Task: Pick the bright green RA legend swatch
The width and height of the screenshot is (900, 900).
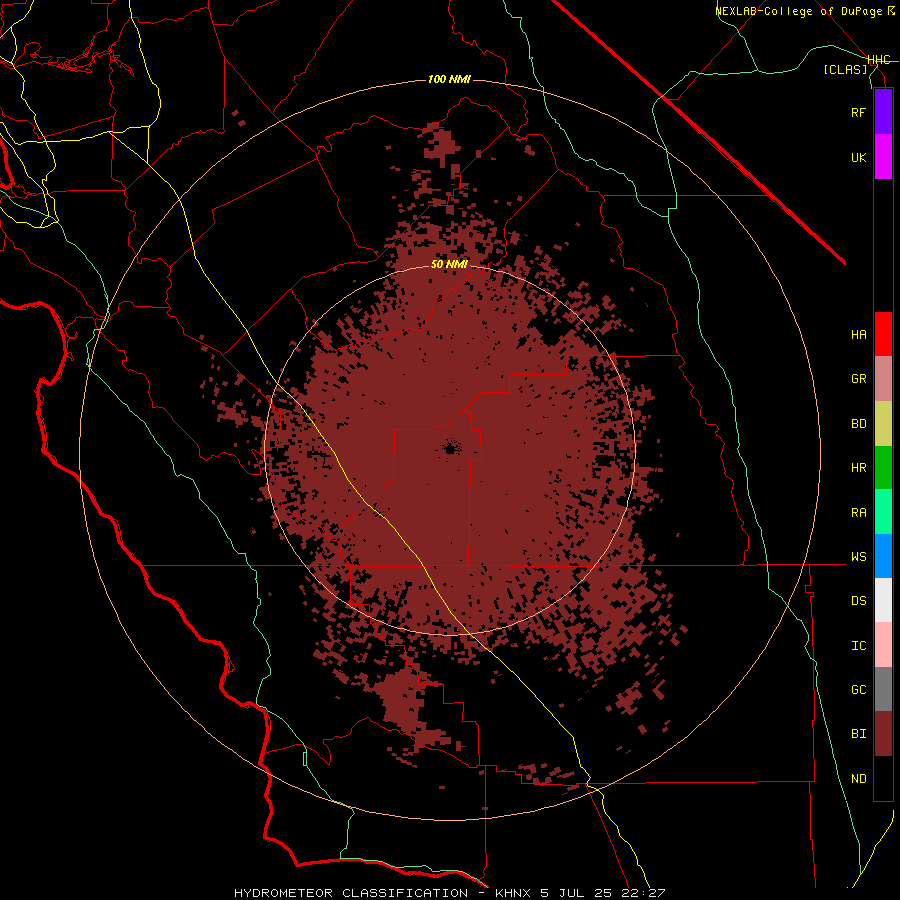Action: (883, 512)
